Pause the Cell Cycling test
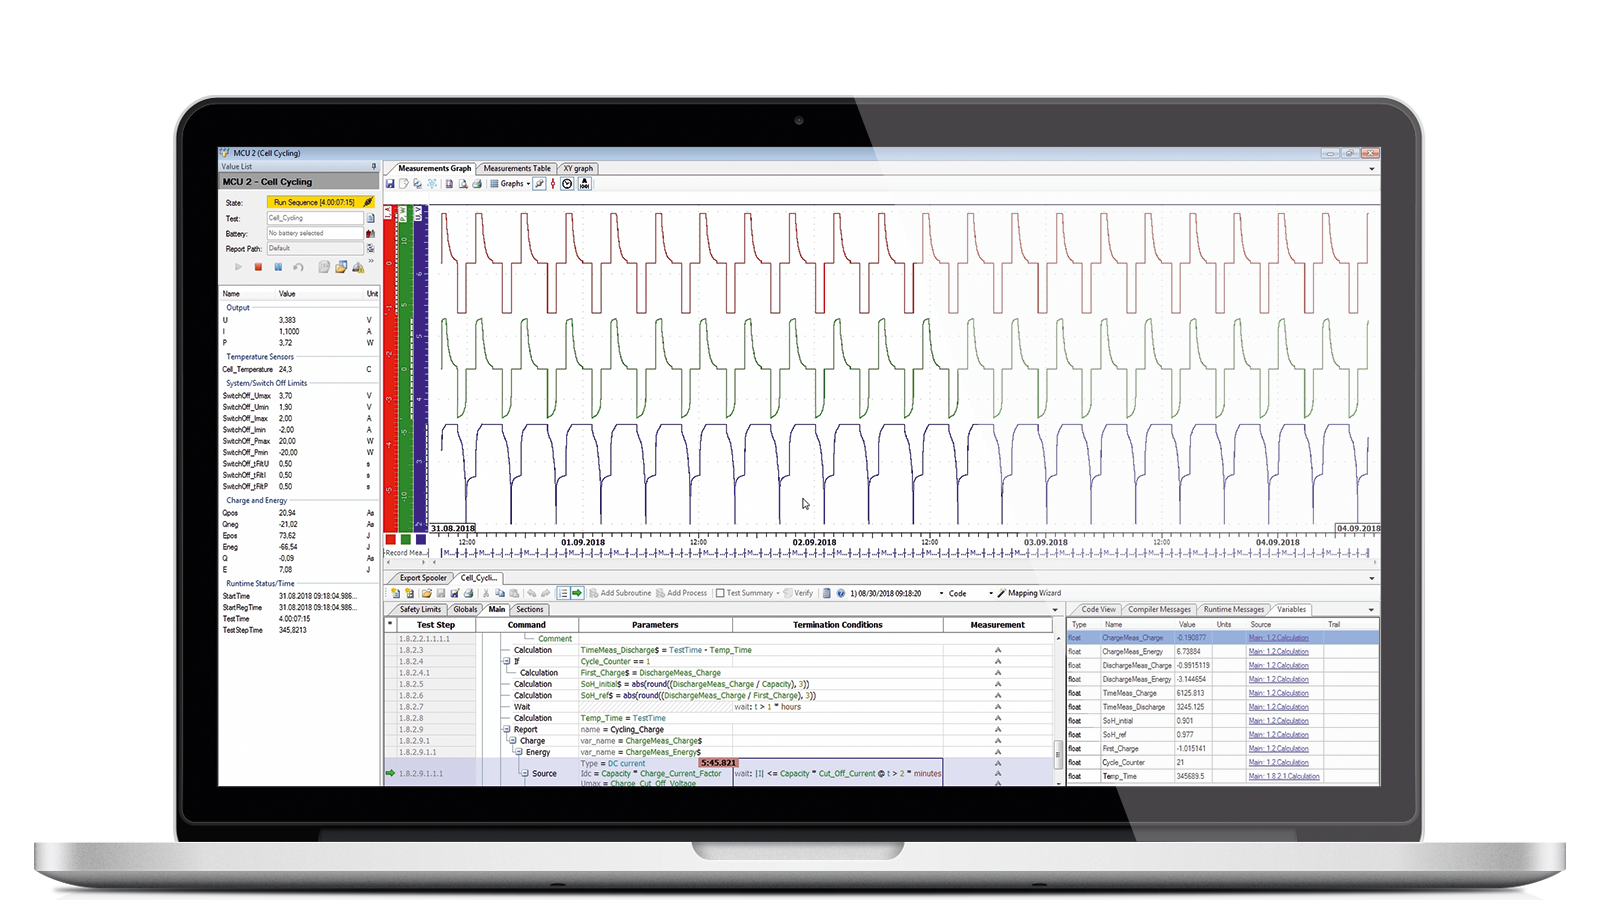The height and width of the screenshot is (900, 1600). pyautogui.click(x=279, y=267)
